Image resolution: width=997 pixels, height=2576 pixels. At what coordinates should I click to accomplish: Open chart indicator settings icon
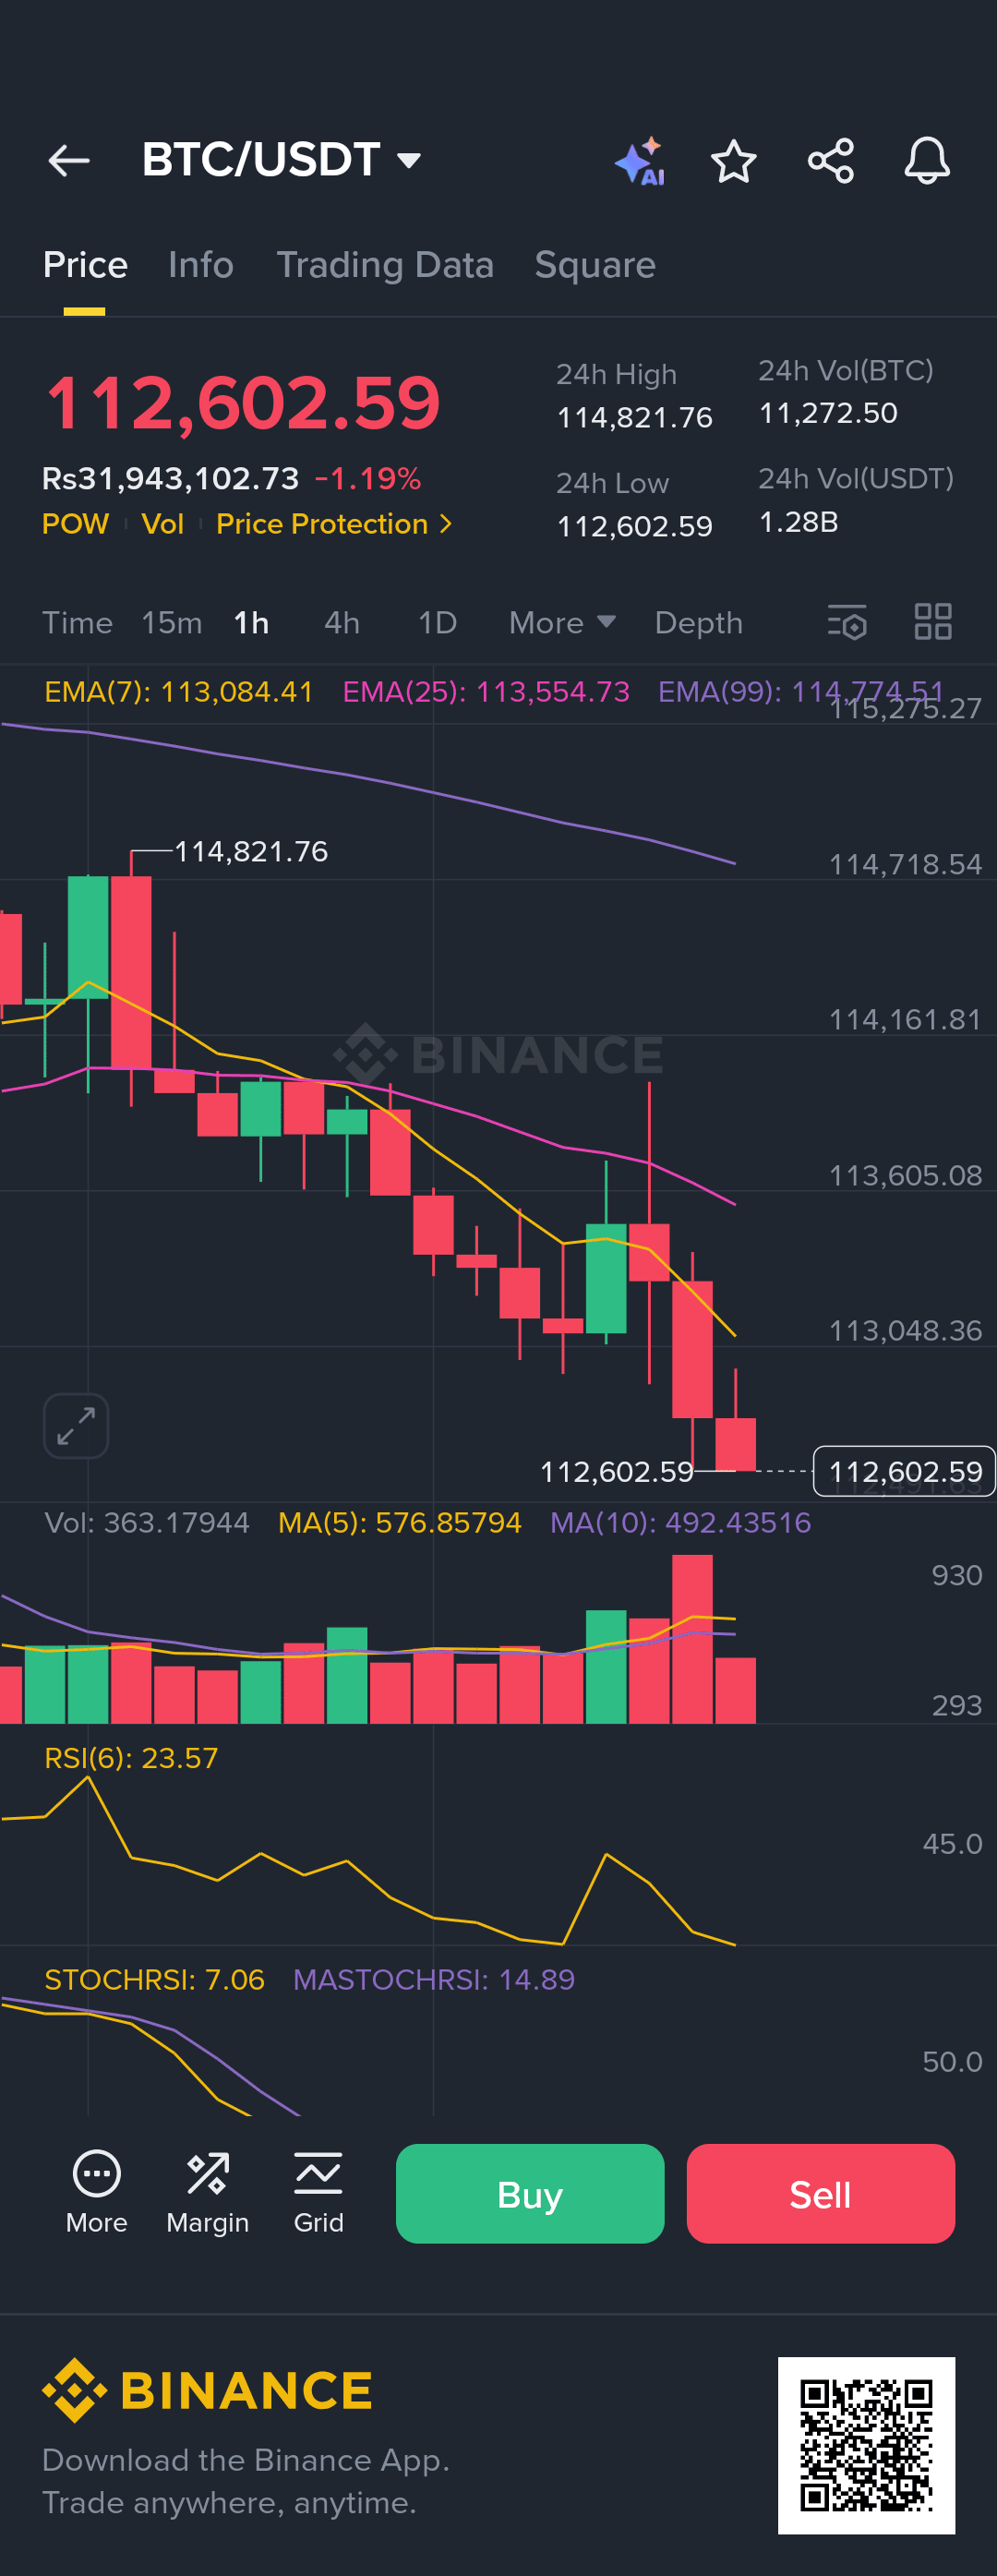tap(847, 622)
